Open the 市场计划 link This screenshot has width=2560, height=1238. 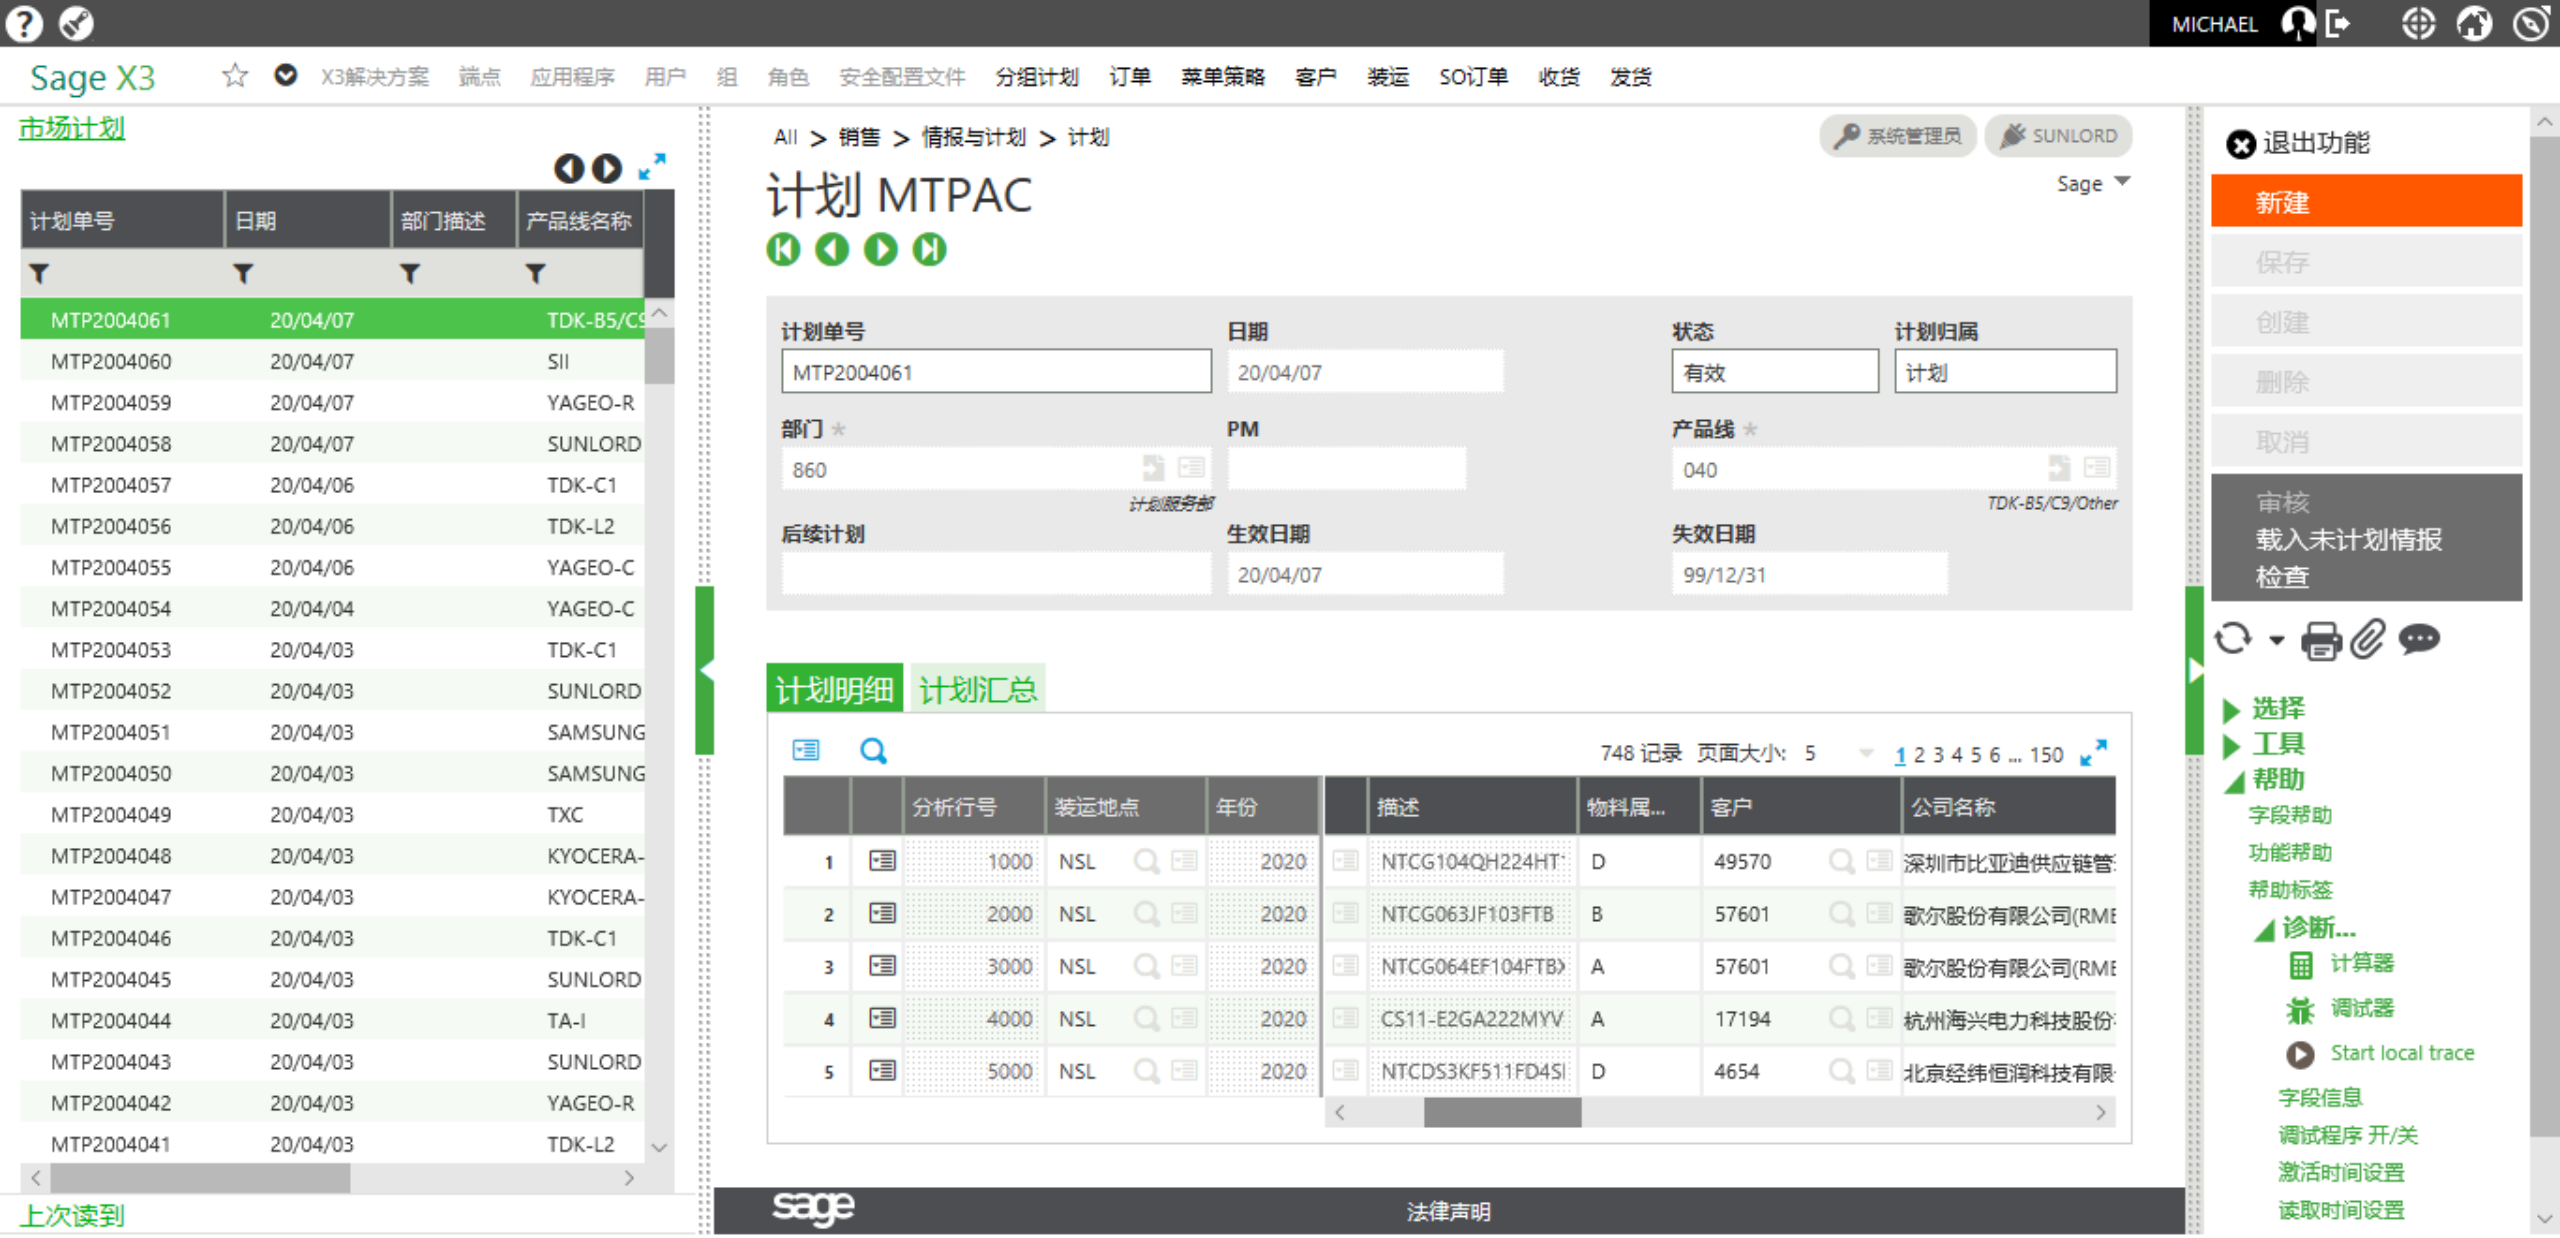click(x=72, y=128)
